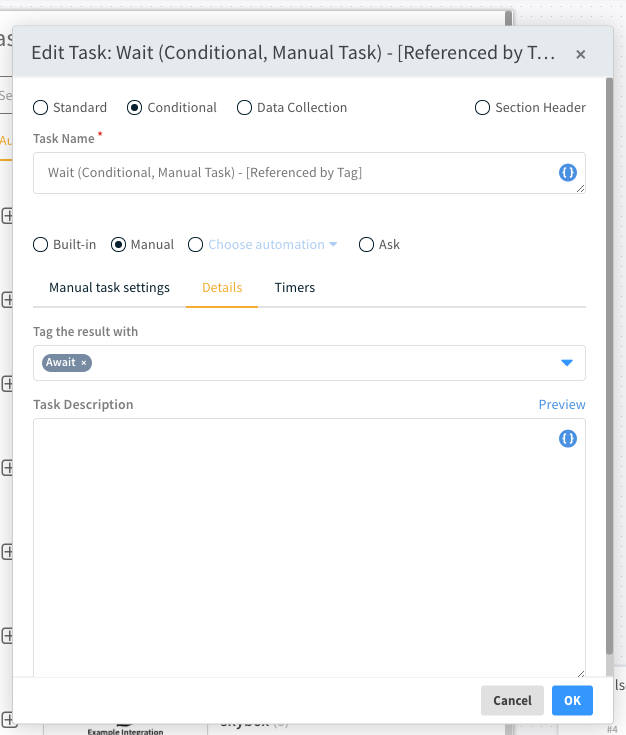Click the curly braces icon in Task Description
The height and width of the screenshot is (735, 626).
[x=567, y=438]
